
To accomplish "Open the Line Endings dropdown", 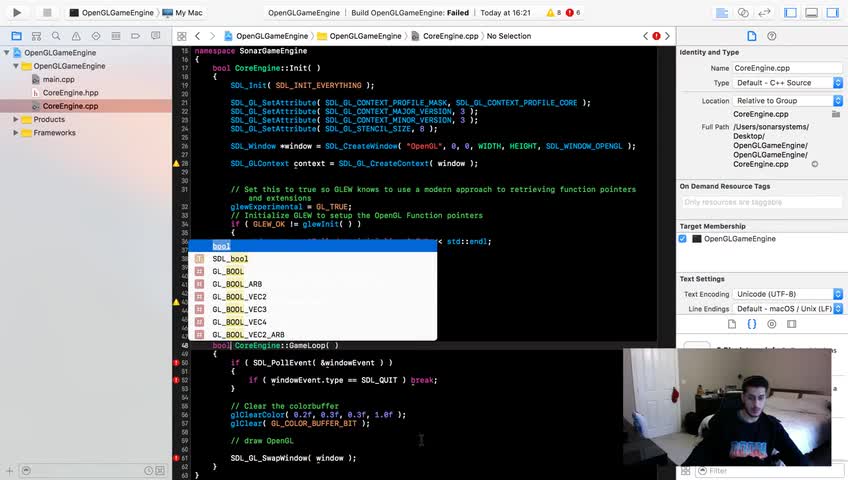I will tap(787, 309).
